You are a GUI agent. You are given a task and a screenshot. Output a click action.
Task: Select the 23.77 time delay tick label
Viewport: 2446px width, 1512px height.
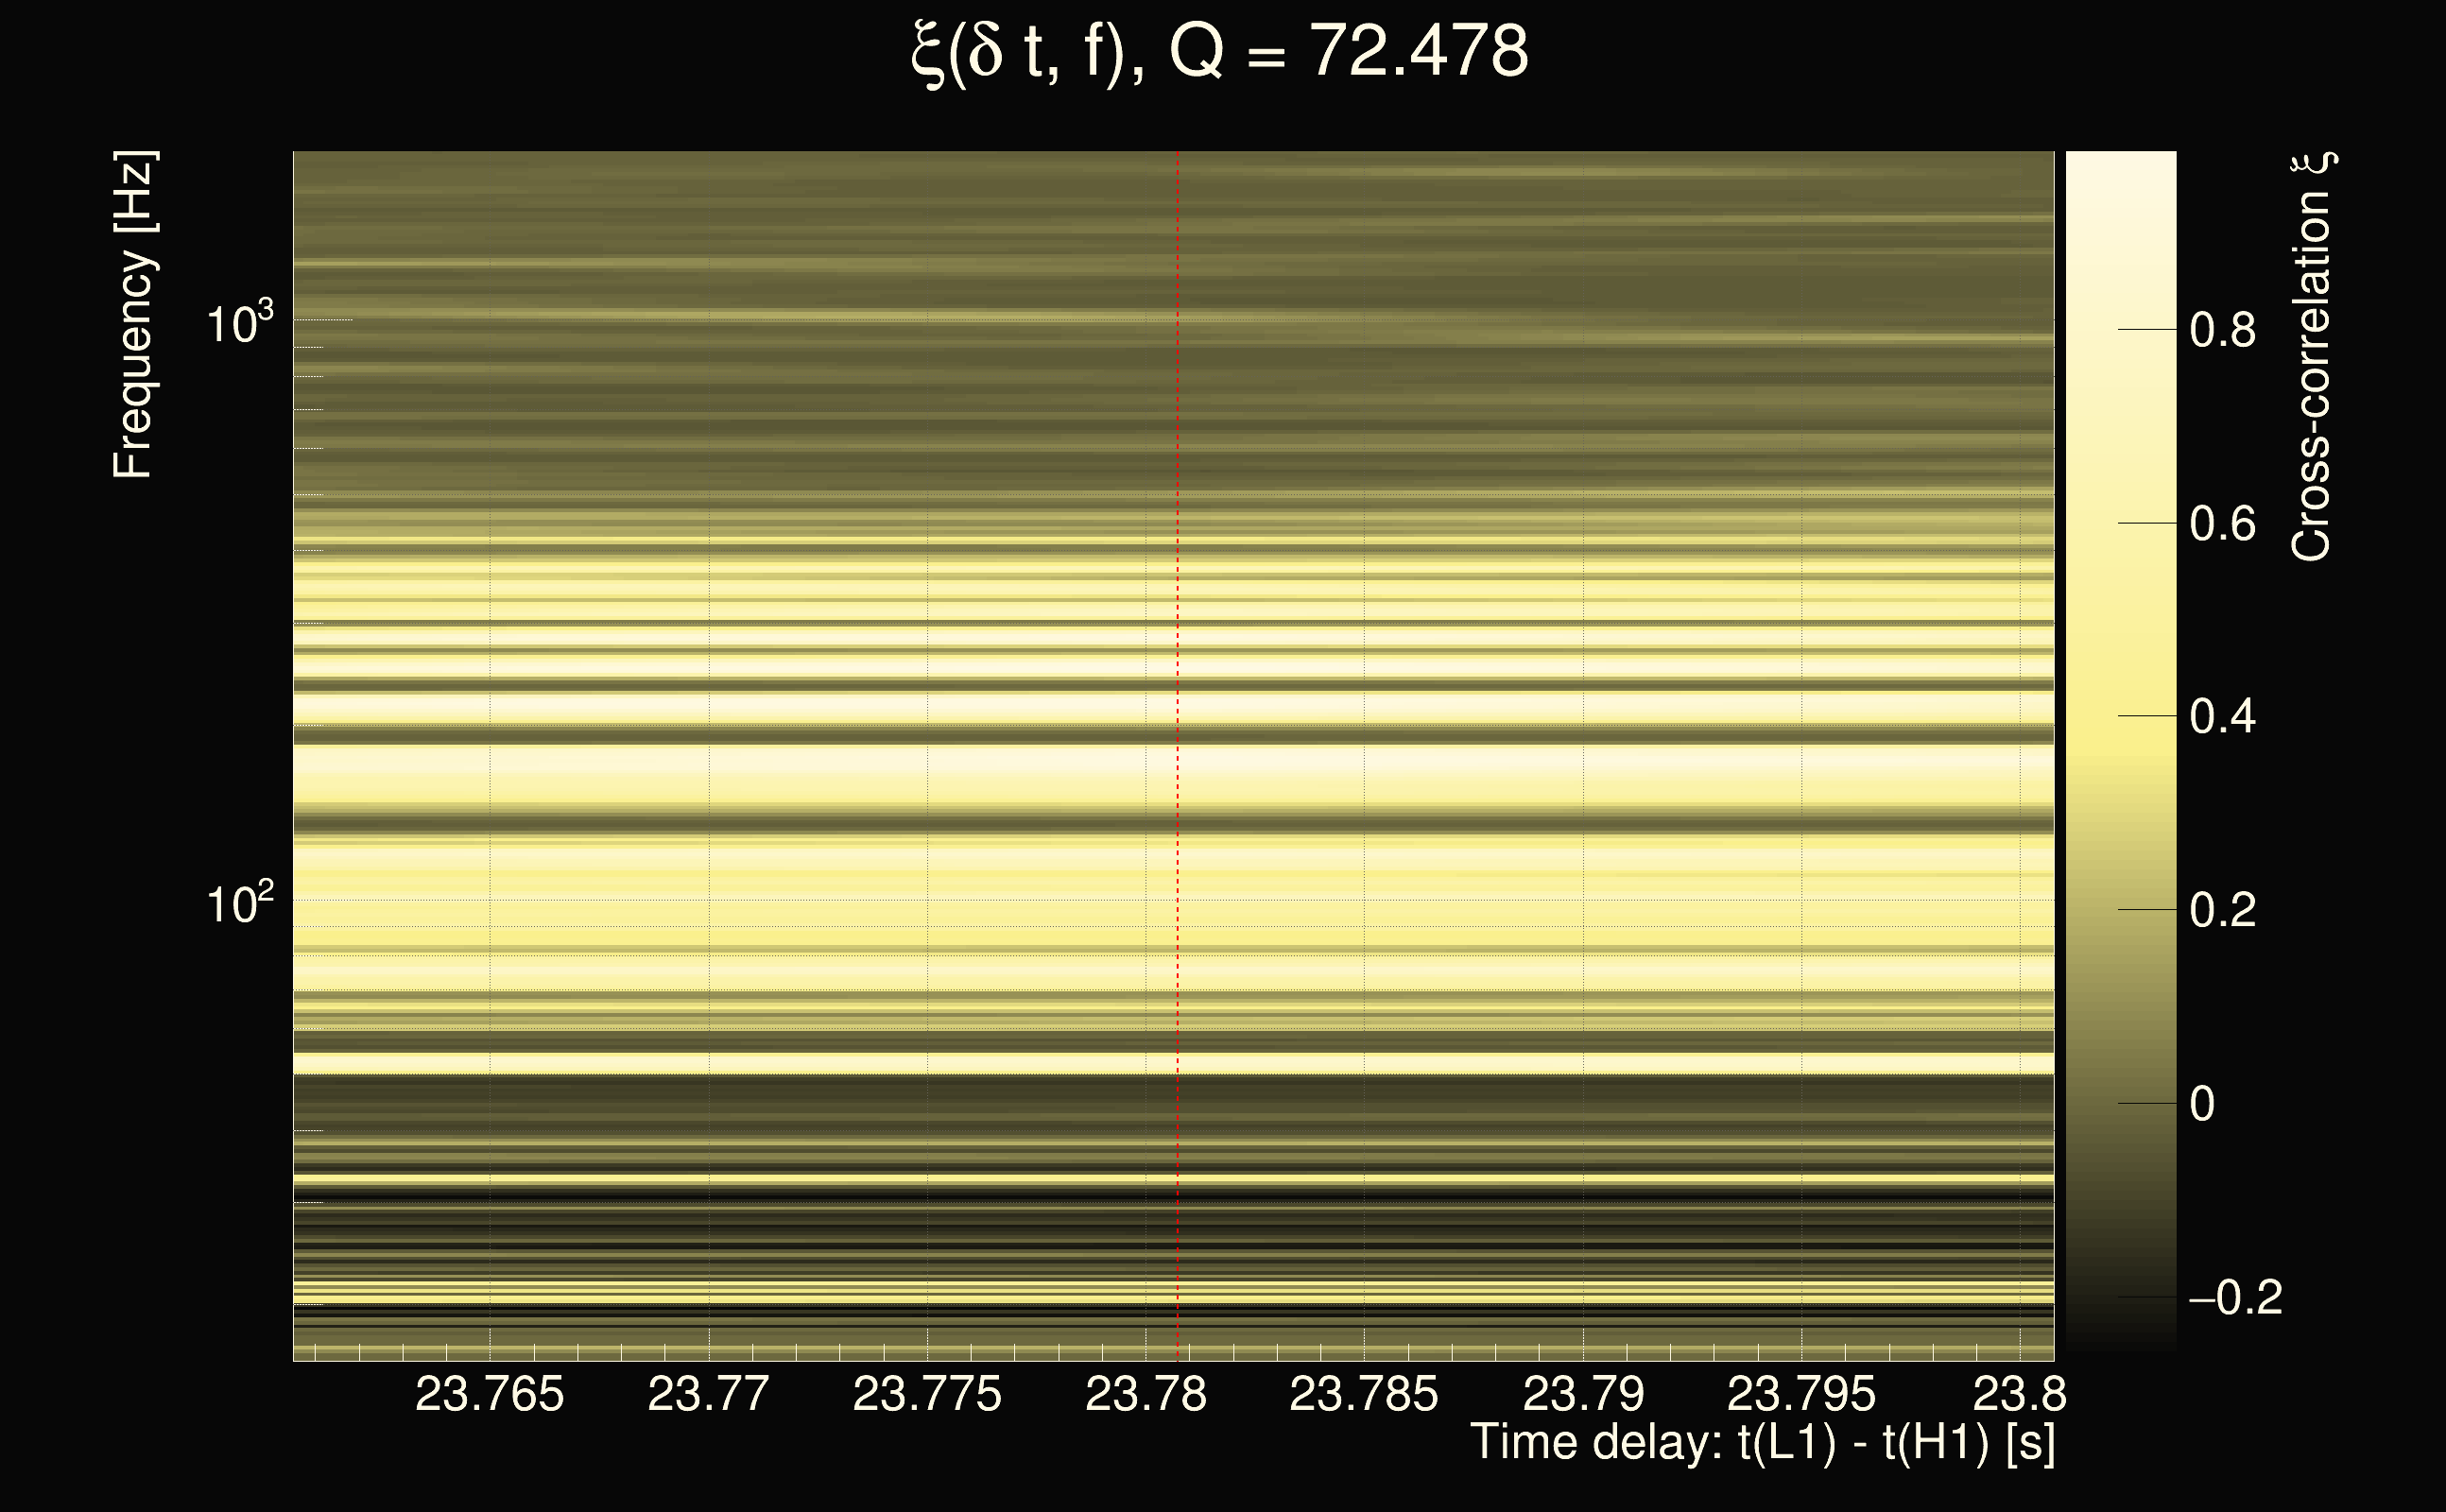pos(708,1394)
